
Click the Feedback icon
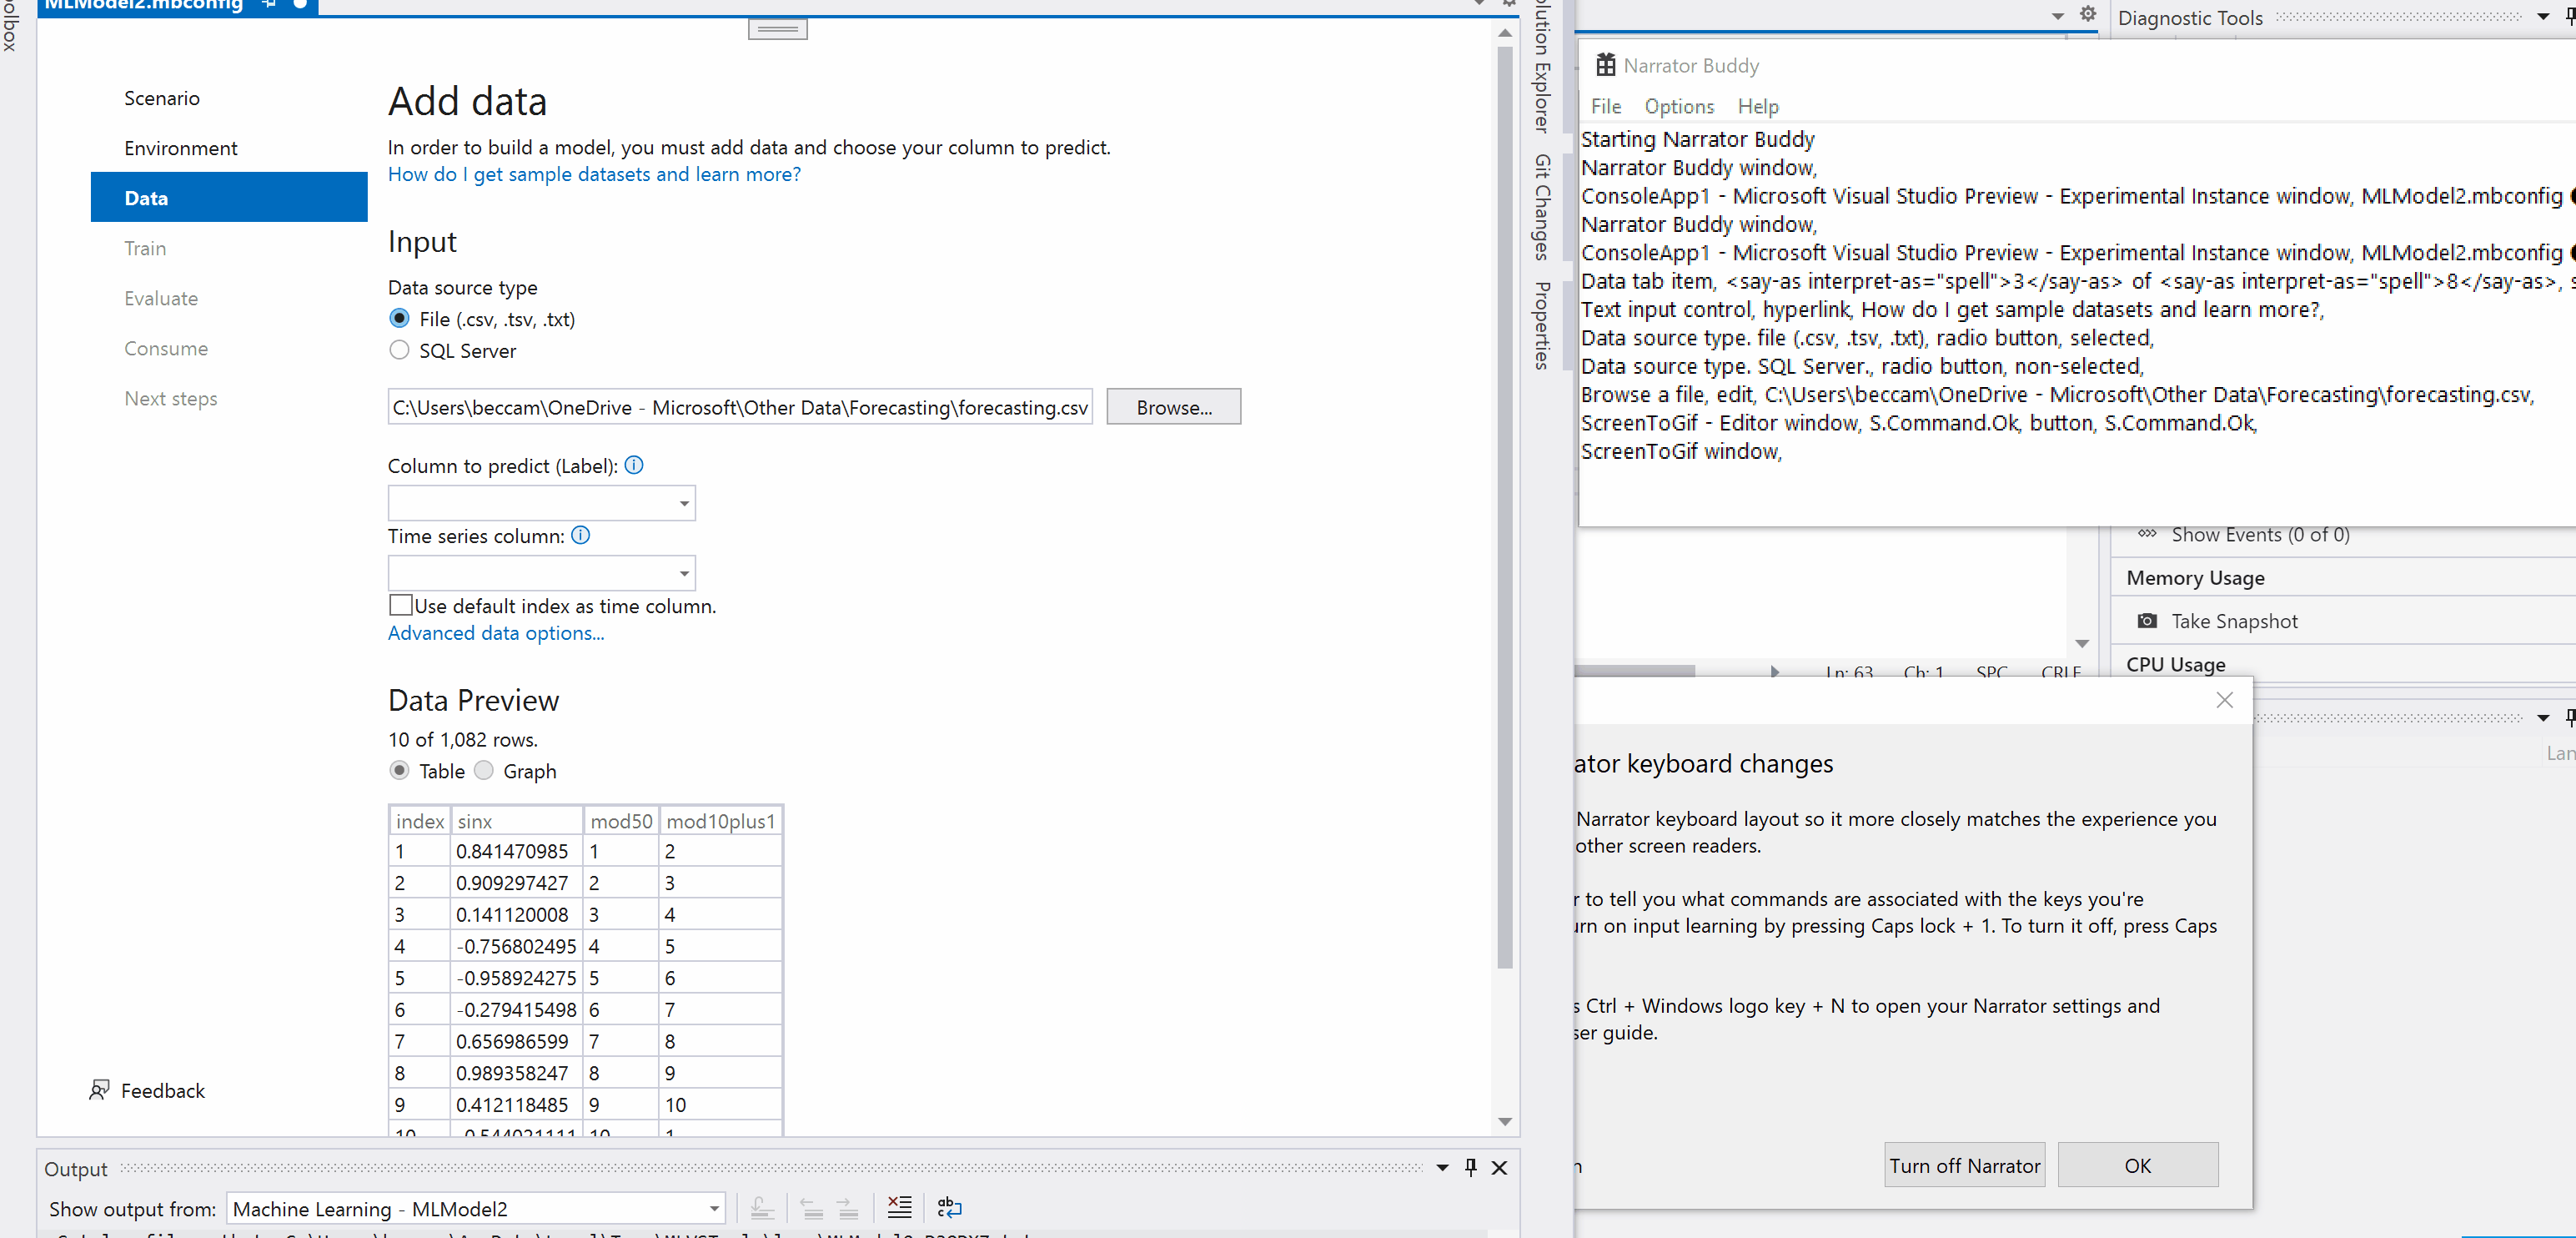pyautogui.click(x=100, y=1090)
